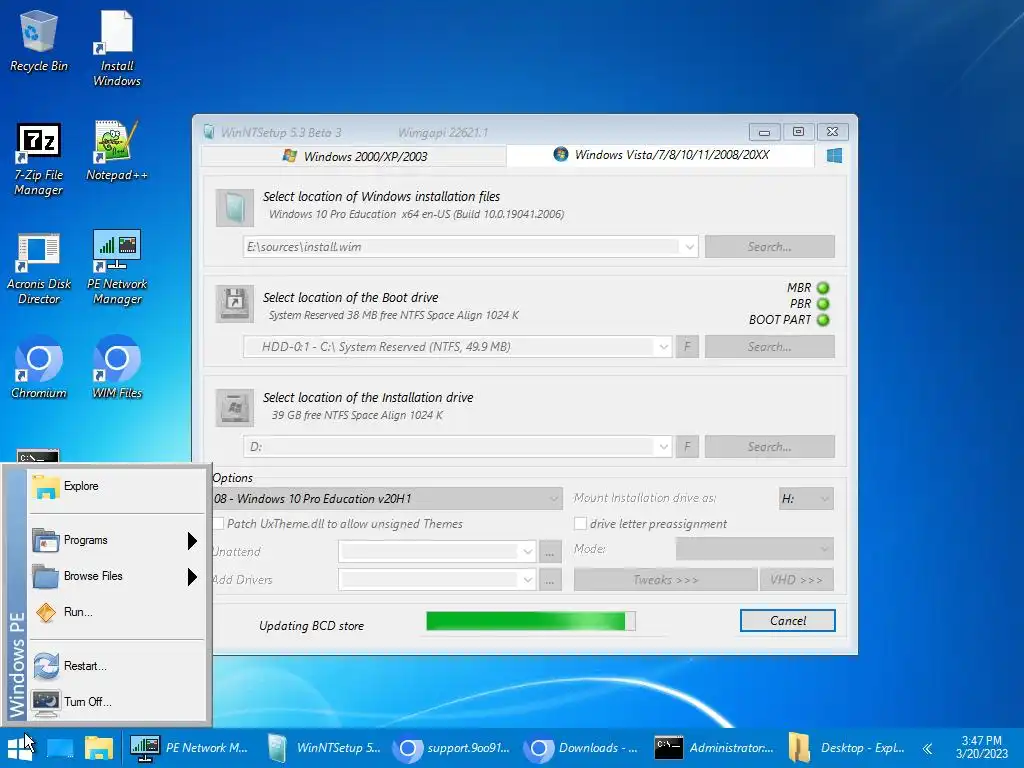Launch Chromium desktop shortcut
This screenshot has width=1024, height=768.
[x=39, y=368]
